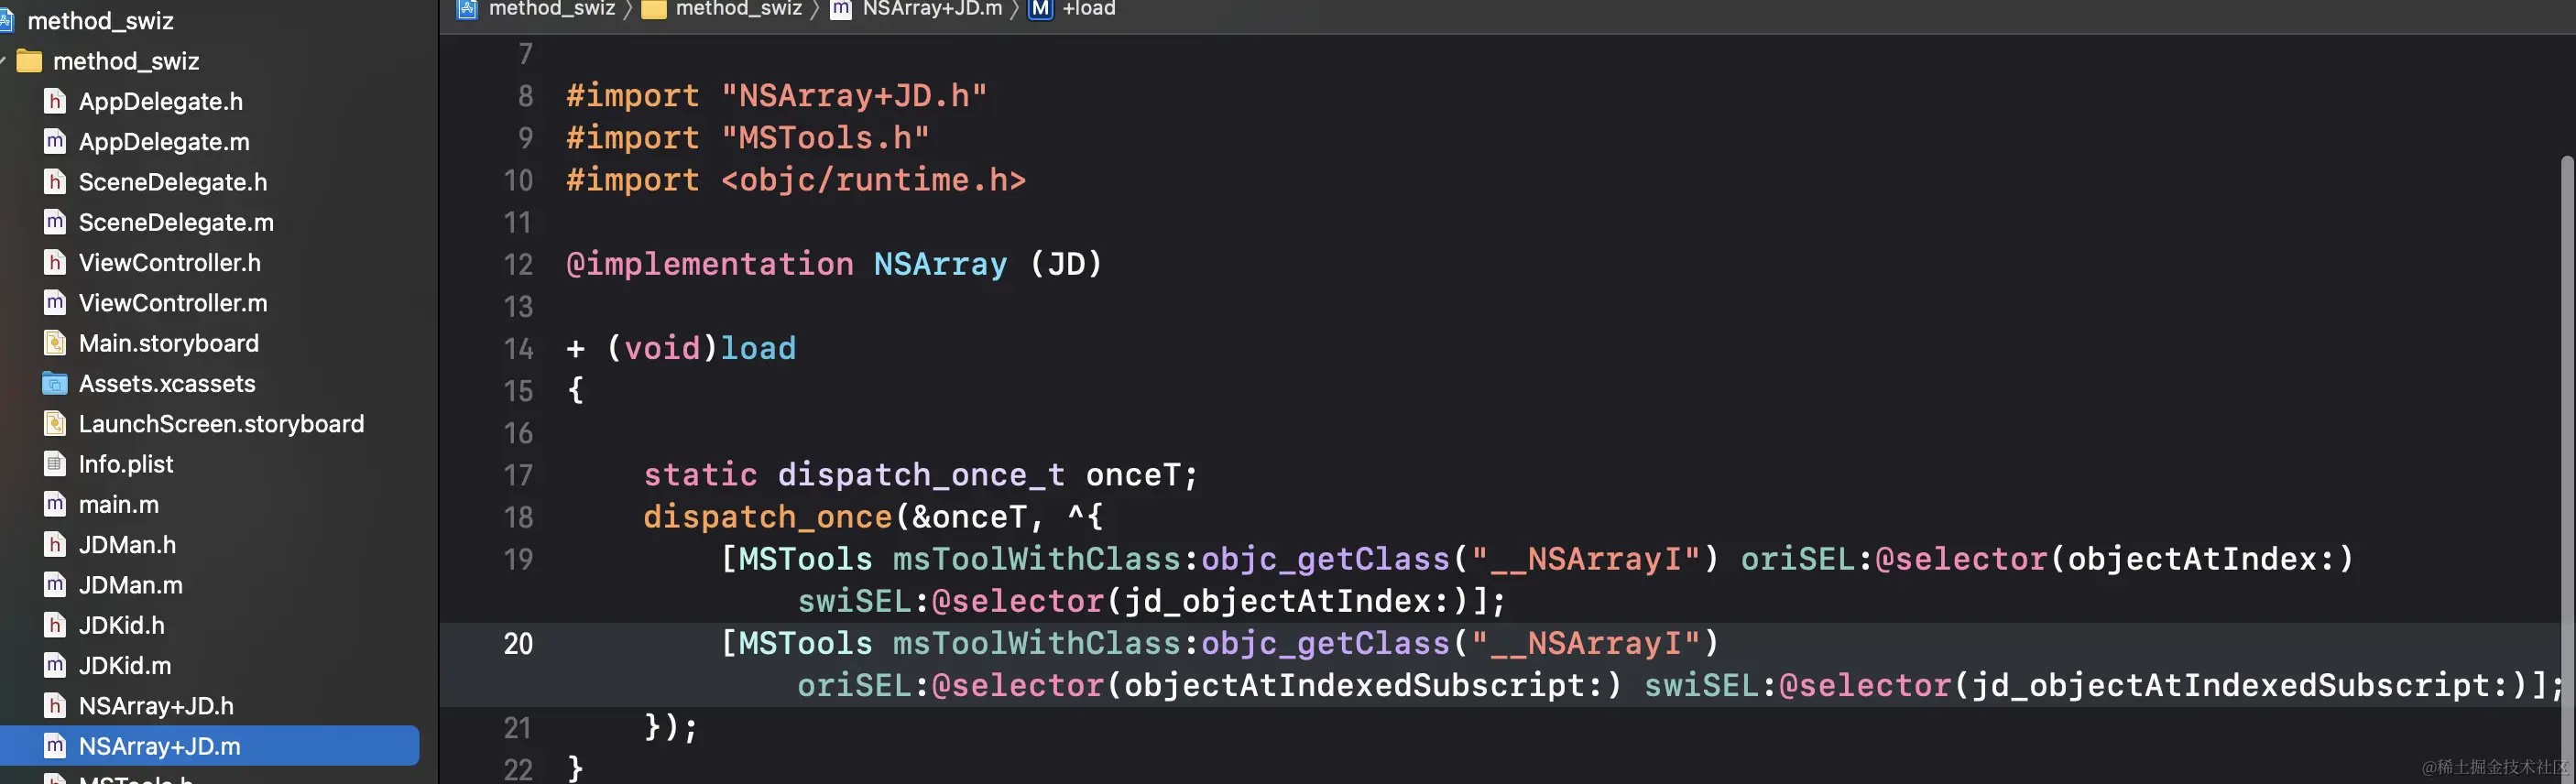Image resolution: width=2576 pixels, height=784 pixels.
Task: Click line number 20 in gutter
Action: 518,643
